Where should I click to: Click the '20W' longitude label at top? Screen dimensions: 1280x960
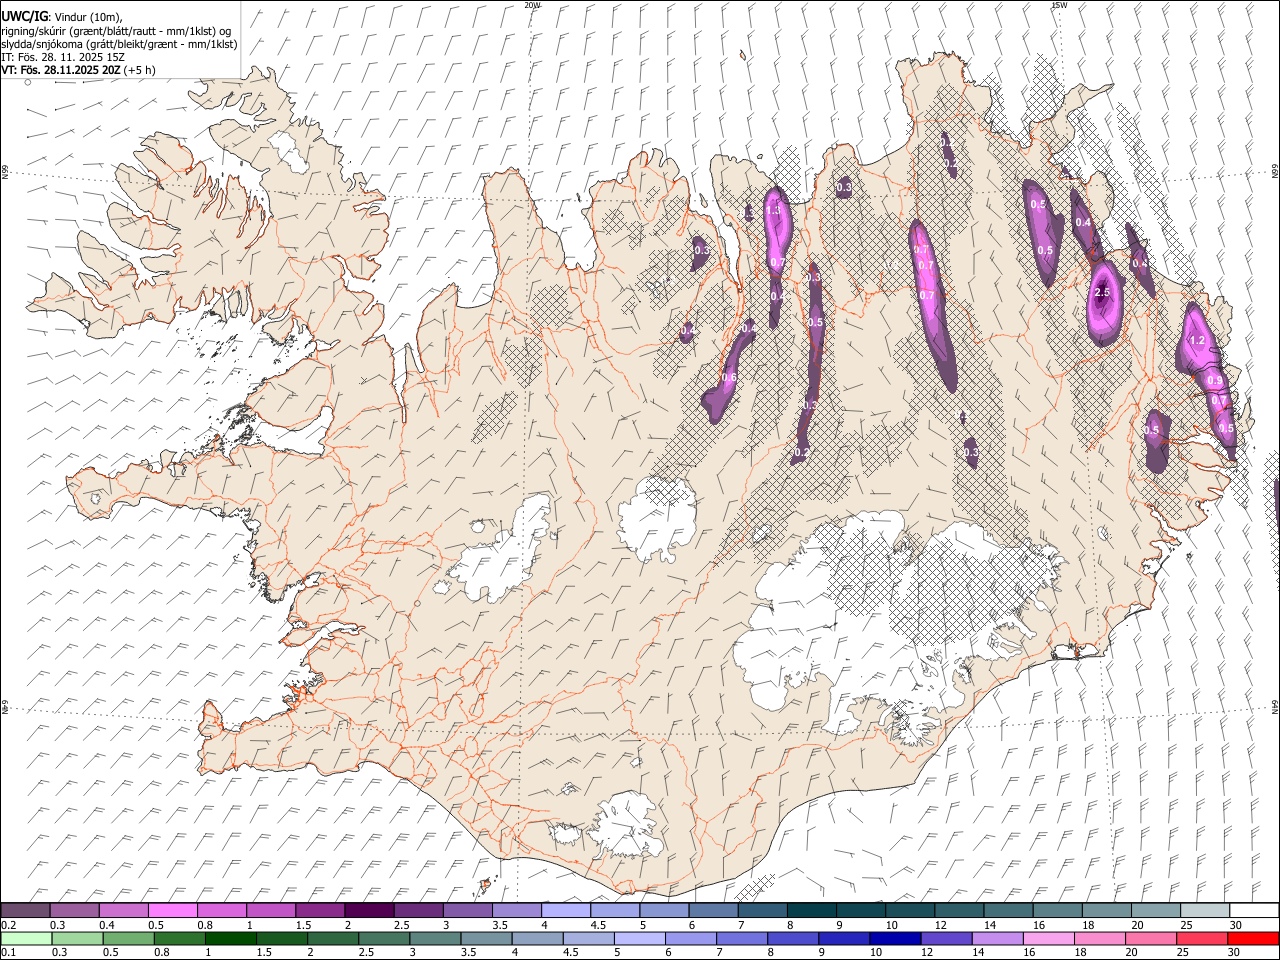(x=532, y=5)
